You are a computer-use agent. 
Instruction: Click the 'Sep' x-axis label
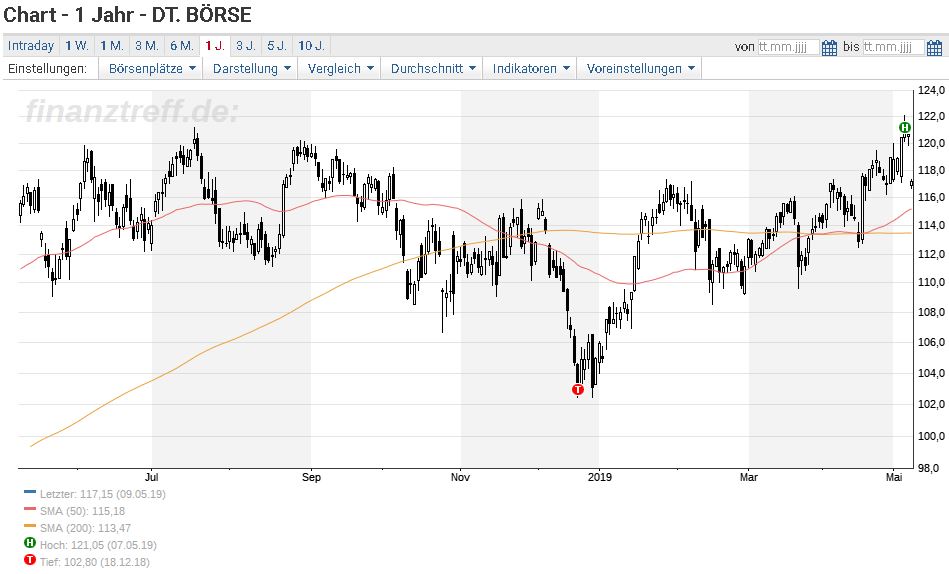(x=311, y=477)
